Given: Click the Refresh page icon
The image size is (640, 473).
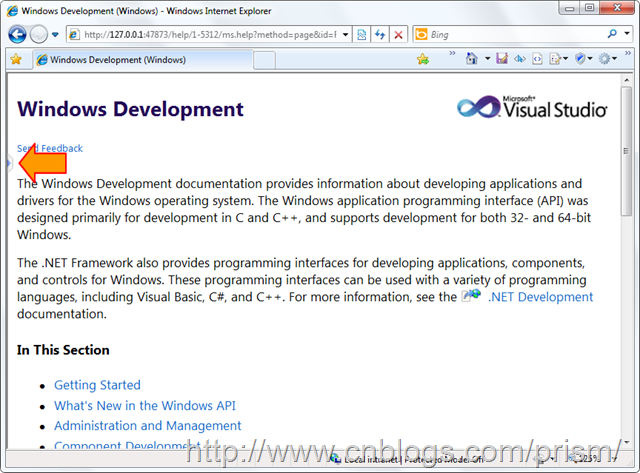Looking at the screenshot, I should [380, 34].
